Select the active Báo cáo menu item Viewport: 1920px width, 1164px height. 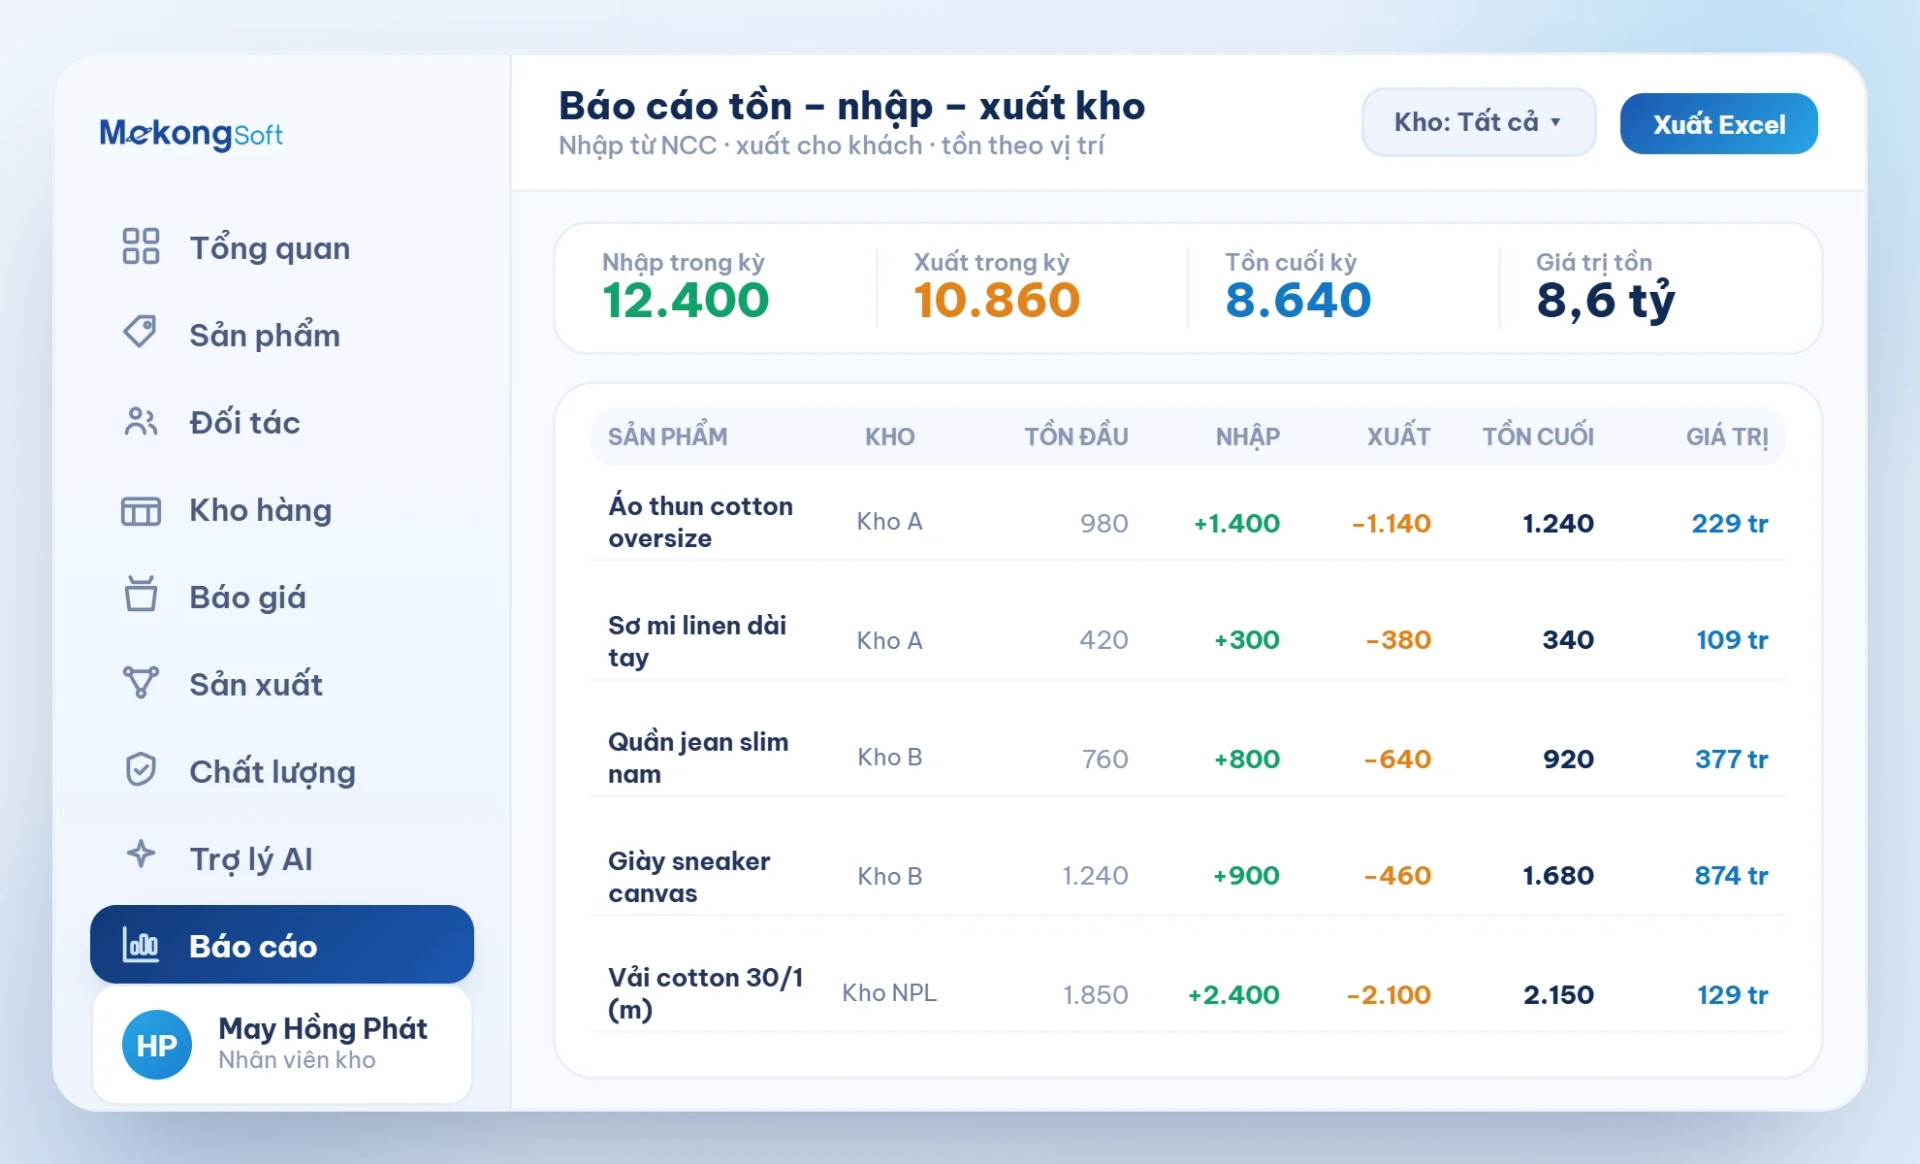(x=282, y=945)
